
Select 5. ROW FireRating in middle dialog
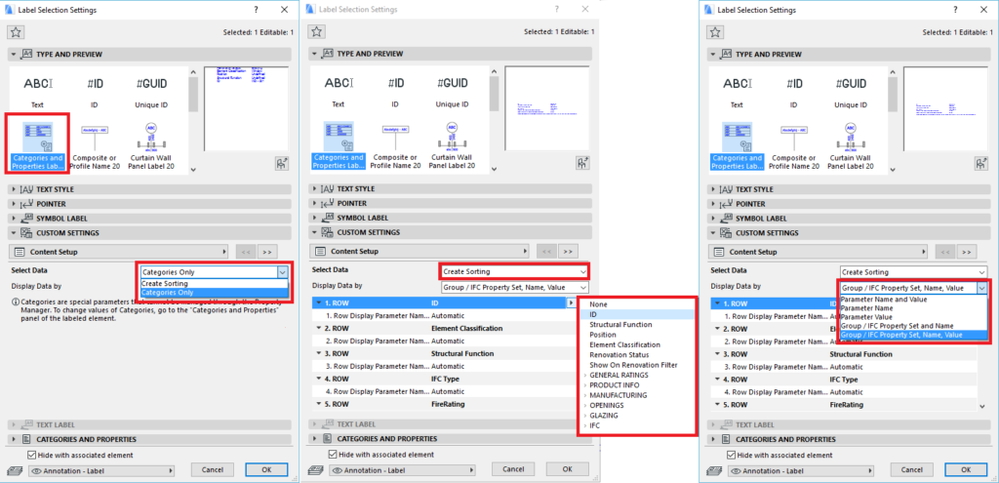pos(443,405)
